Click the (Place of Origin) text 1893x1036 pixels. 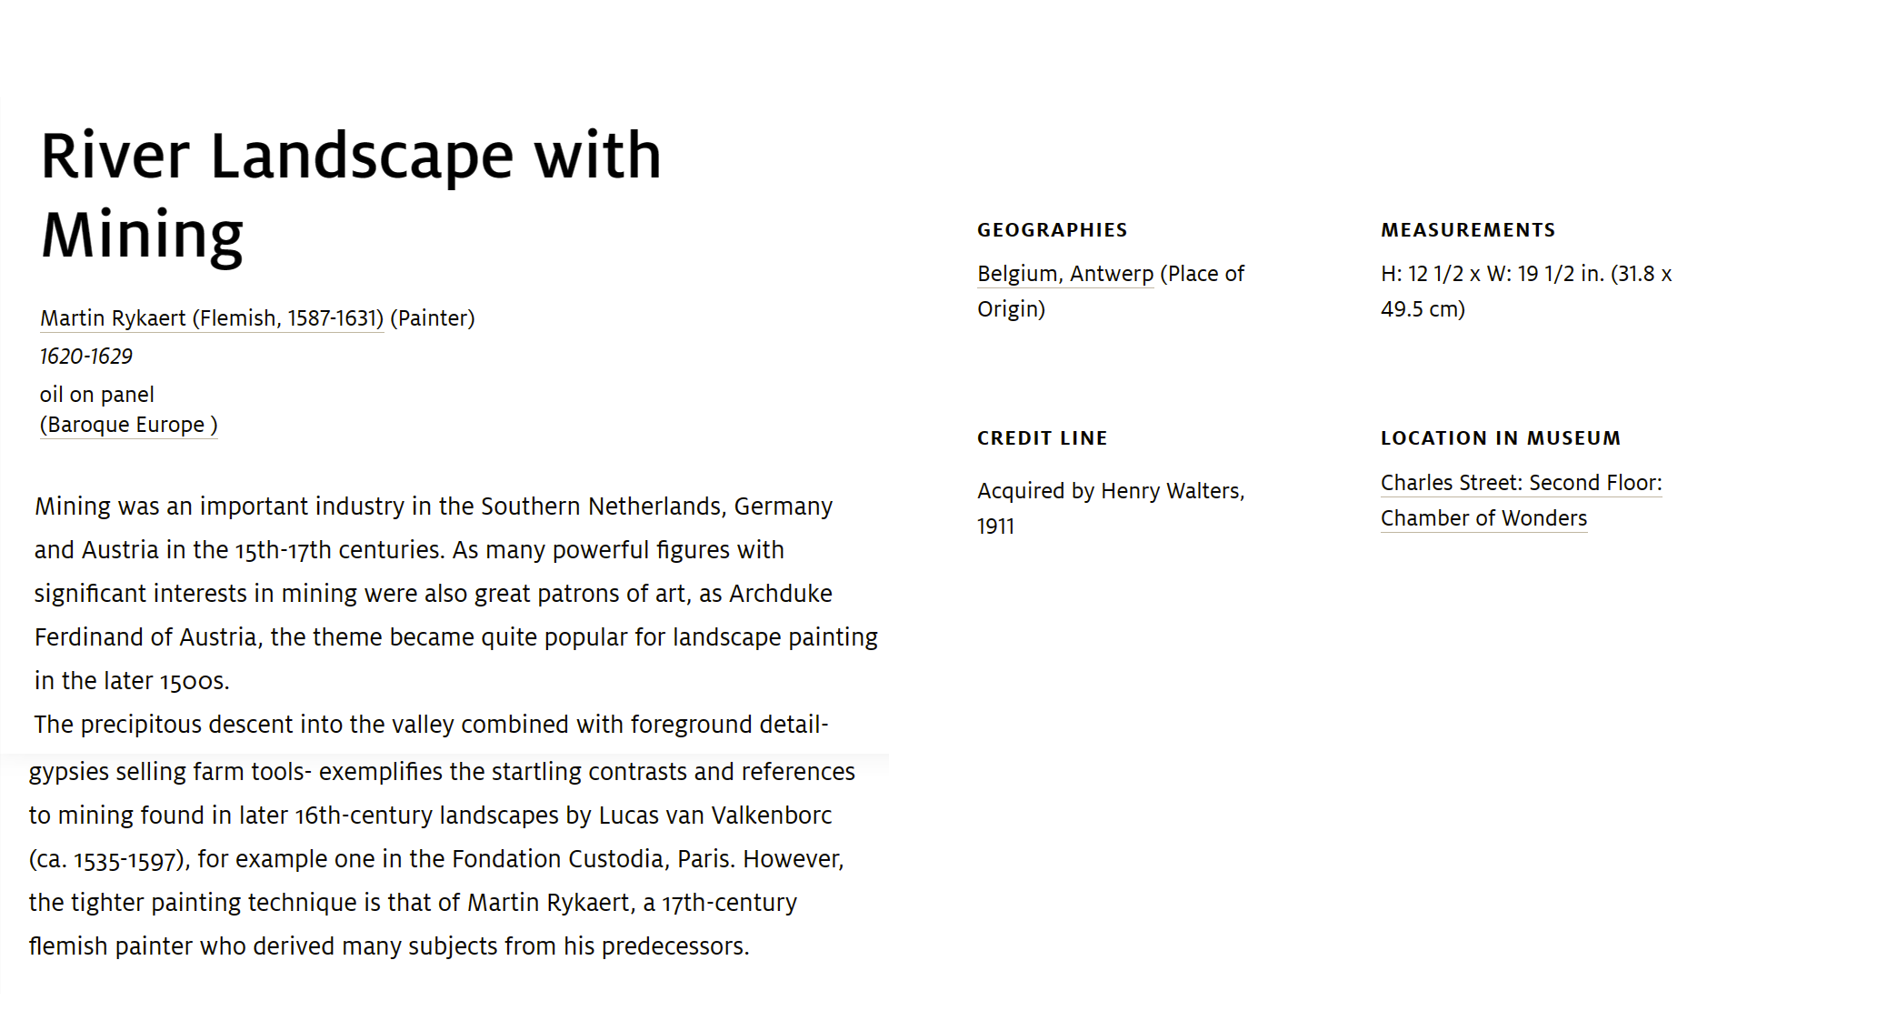(1110, 291)
